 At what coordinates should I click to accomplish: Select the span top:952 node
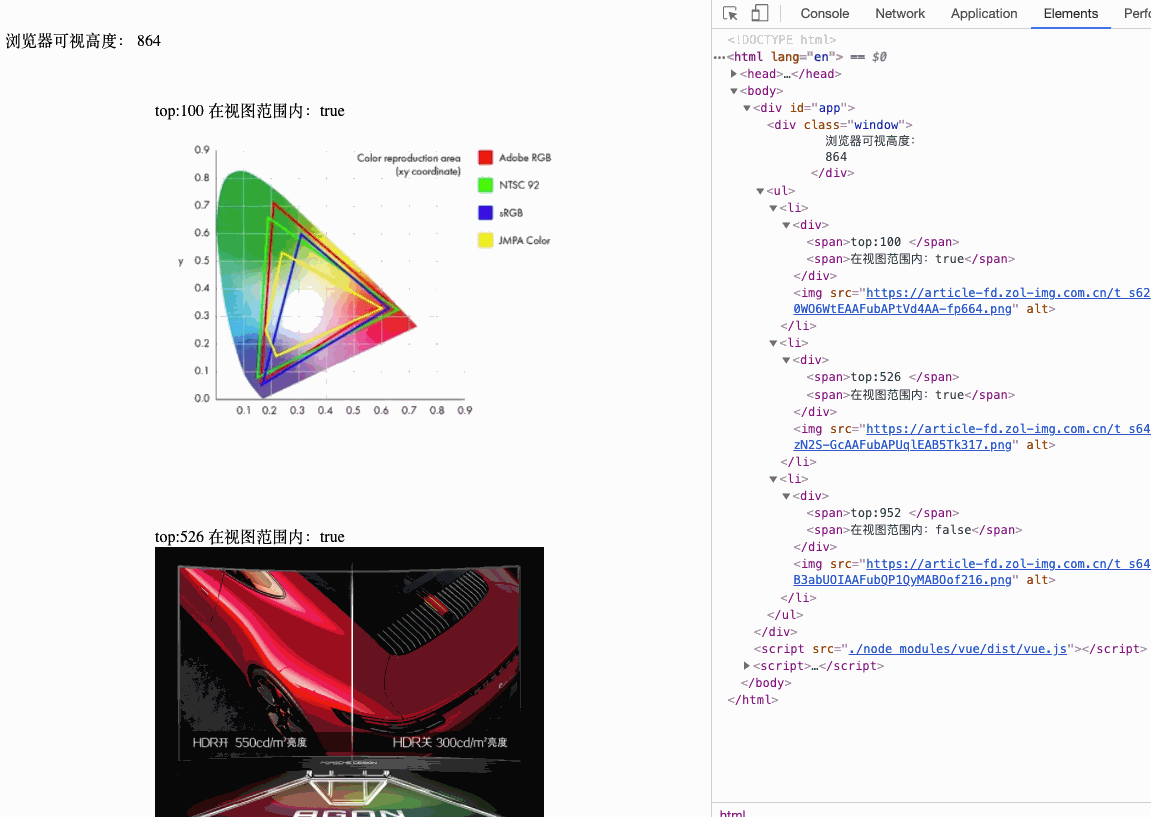(x=882, y=512)
